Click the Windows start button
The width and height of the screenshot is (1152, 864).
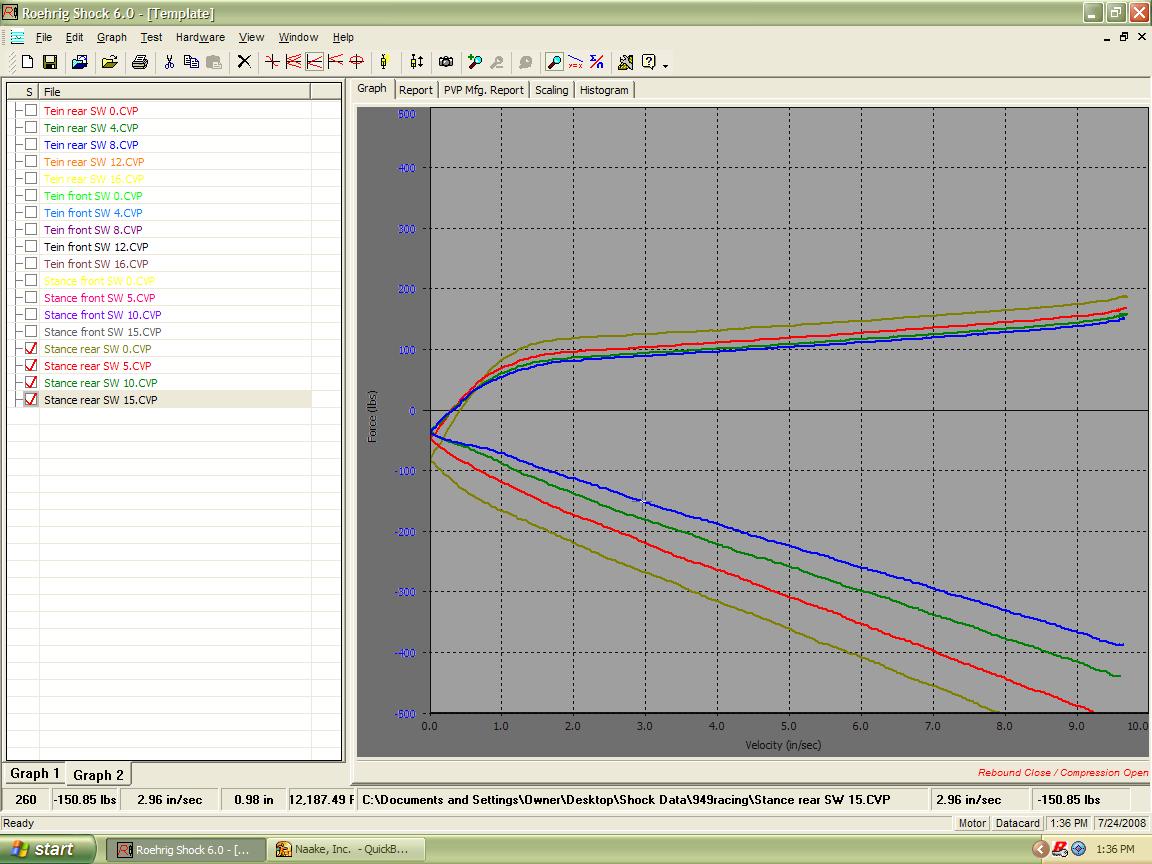48,849
